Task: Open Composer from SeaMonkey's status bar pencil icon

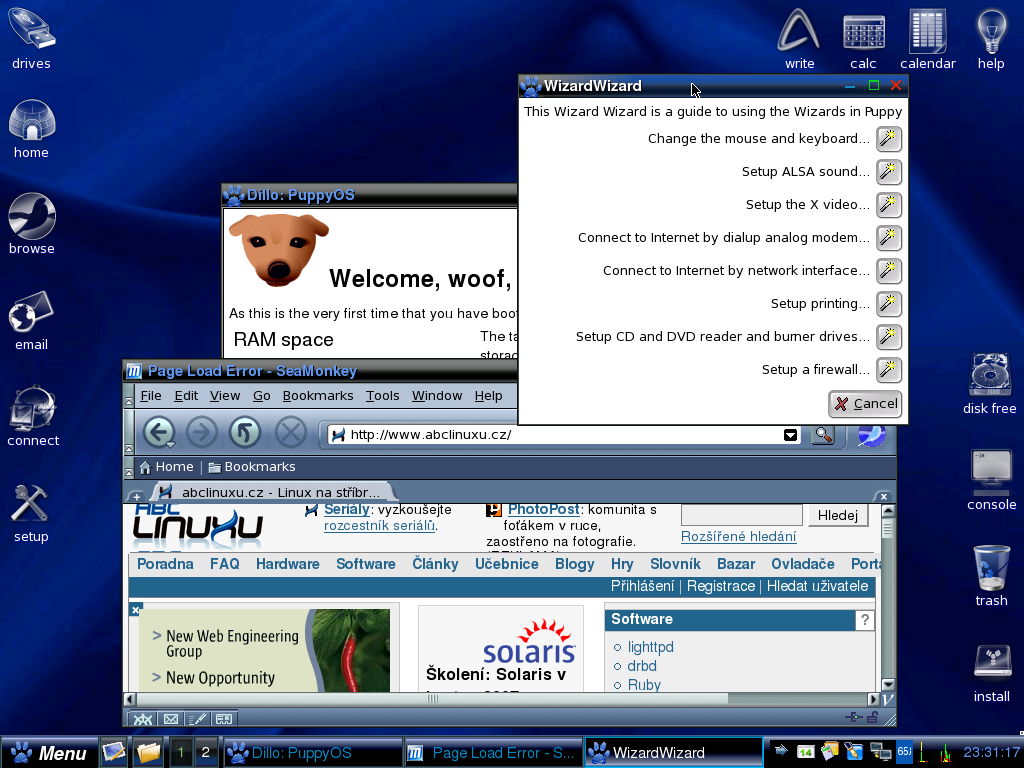Action: pos(197,719)
